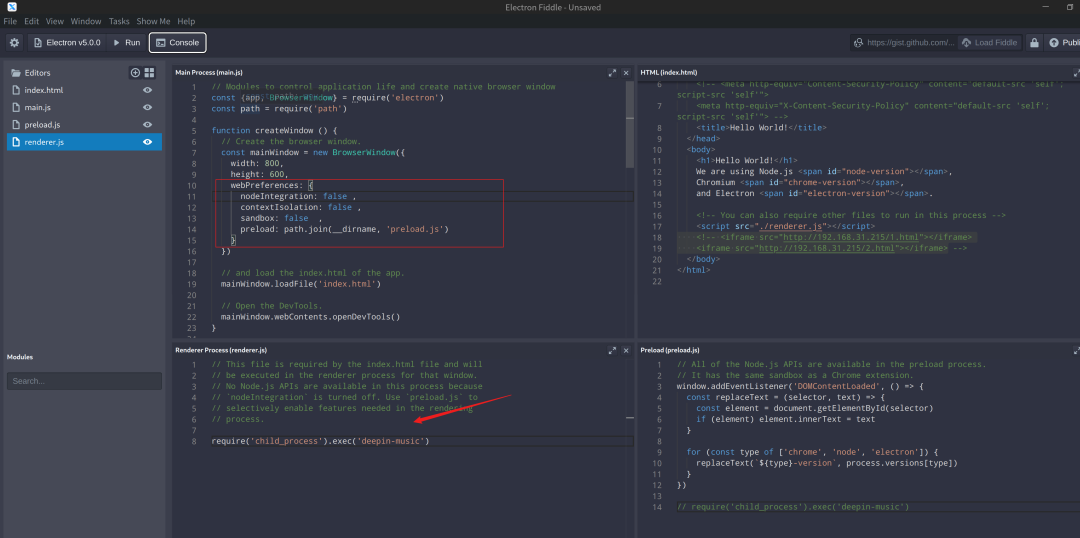Toggle visibility of index.html editor
This screenshot has height=538, width=1080.
[148, 90]
